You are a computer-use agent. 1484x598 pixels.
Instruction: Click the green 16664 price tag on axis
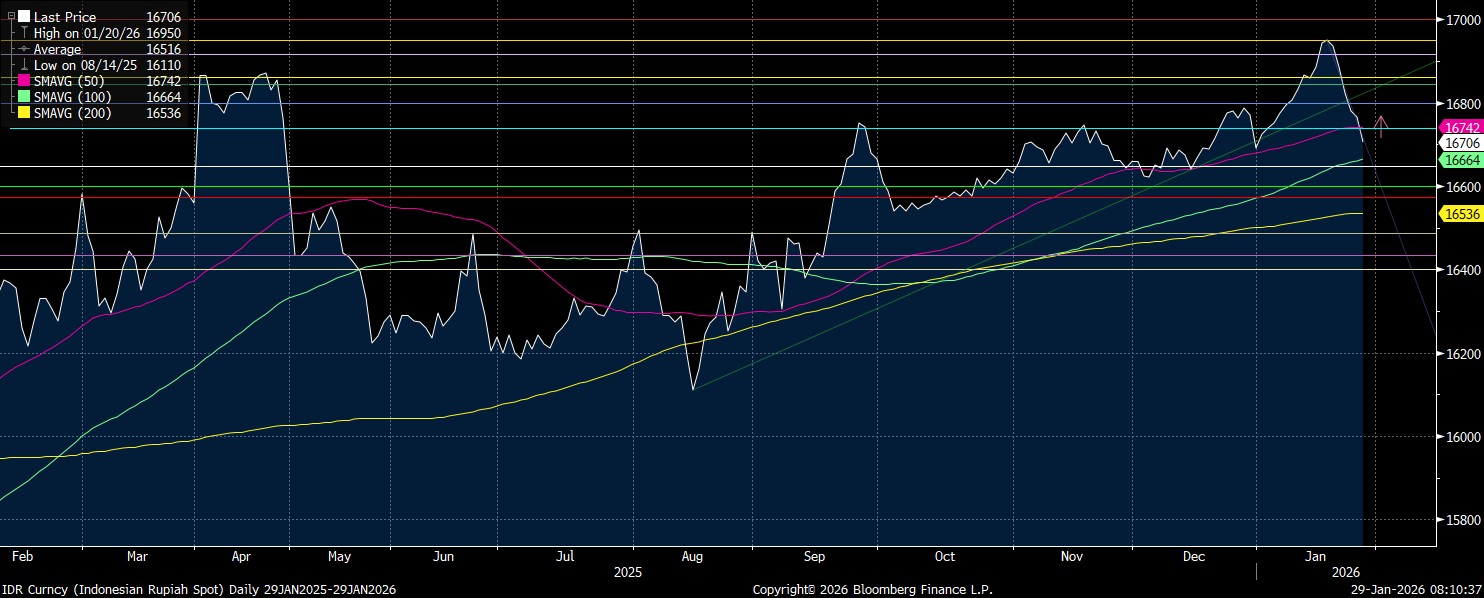(x=1459, y=160)
